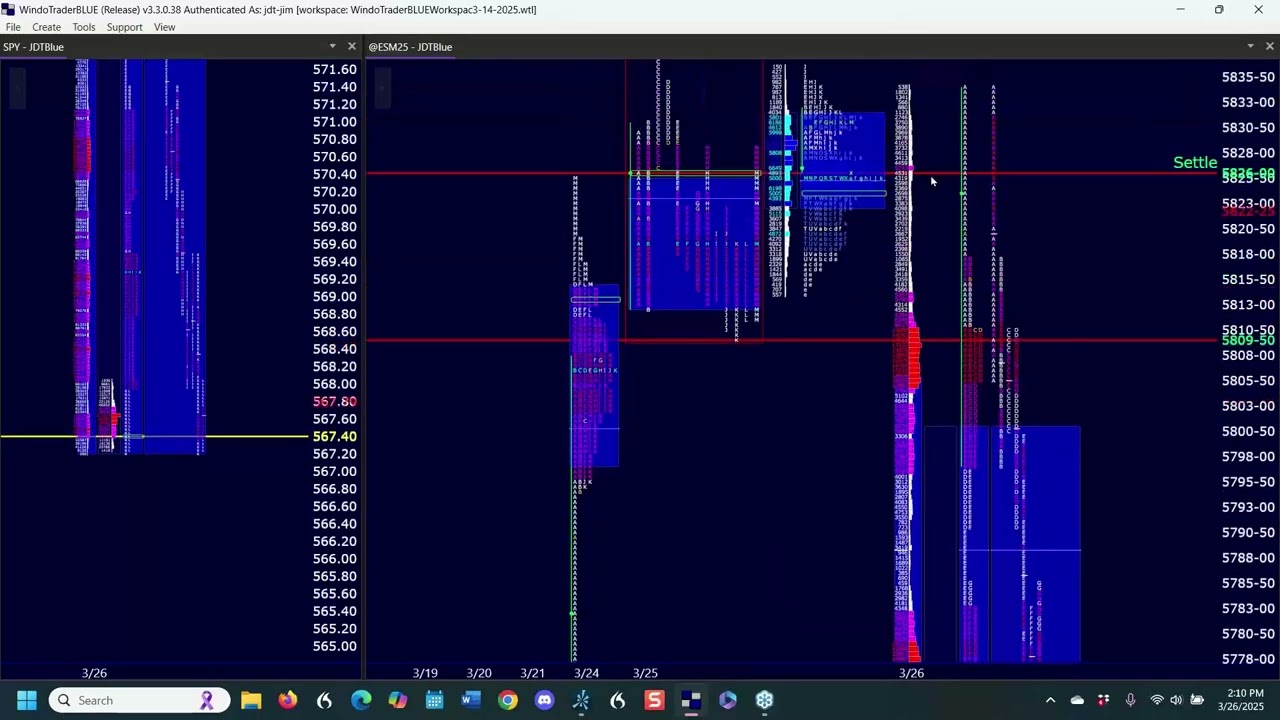Click the 3/19 date label on ES chart
The height and width of the screenshot is (720, 1280).
tap(425, 673)
